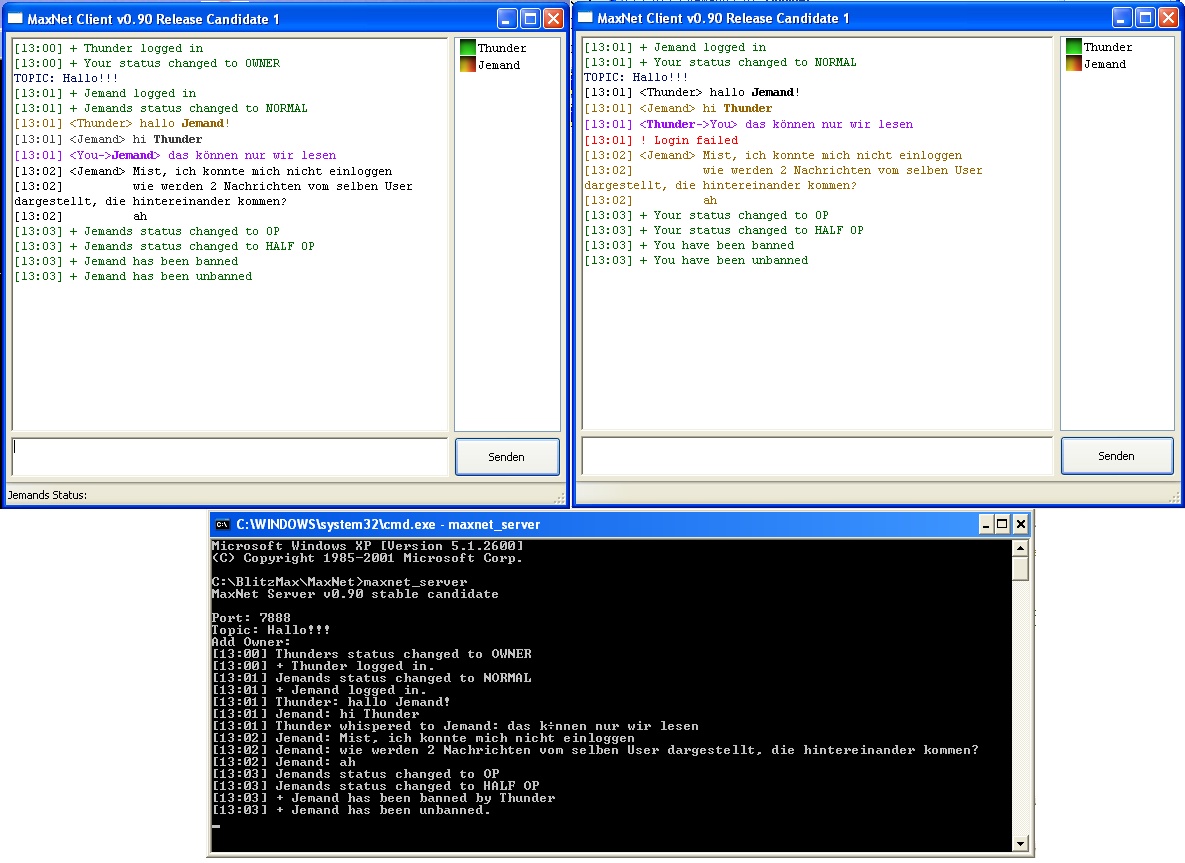The image size is (1185, 863).
Task: Maximize the maxnet_server cmd window
Action: [x=1002, y=524]
